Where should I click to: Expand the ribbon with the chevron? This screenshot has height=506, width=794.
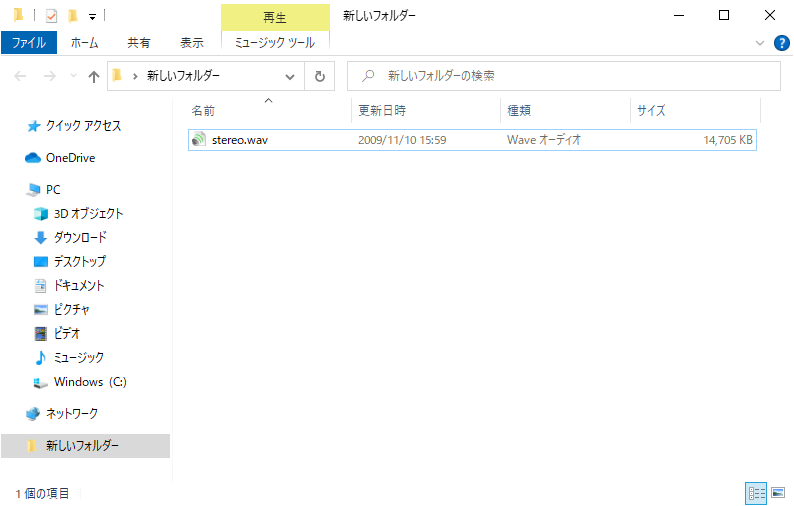[760, 43]
